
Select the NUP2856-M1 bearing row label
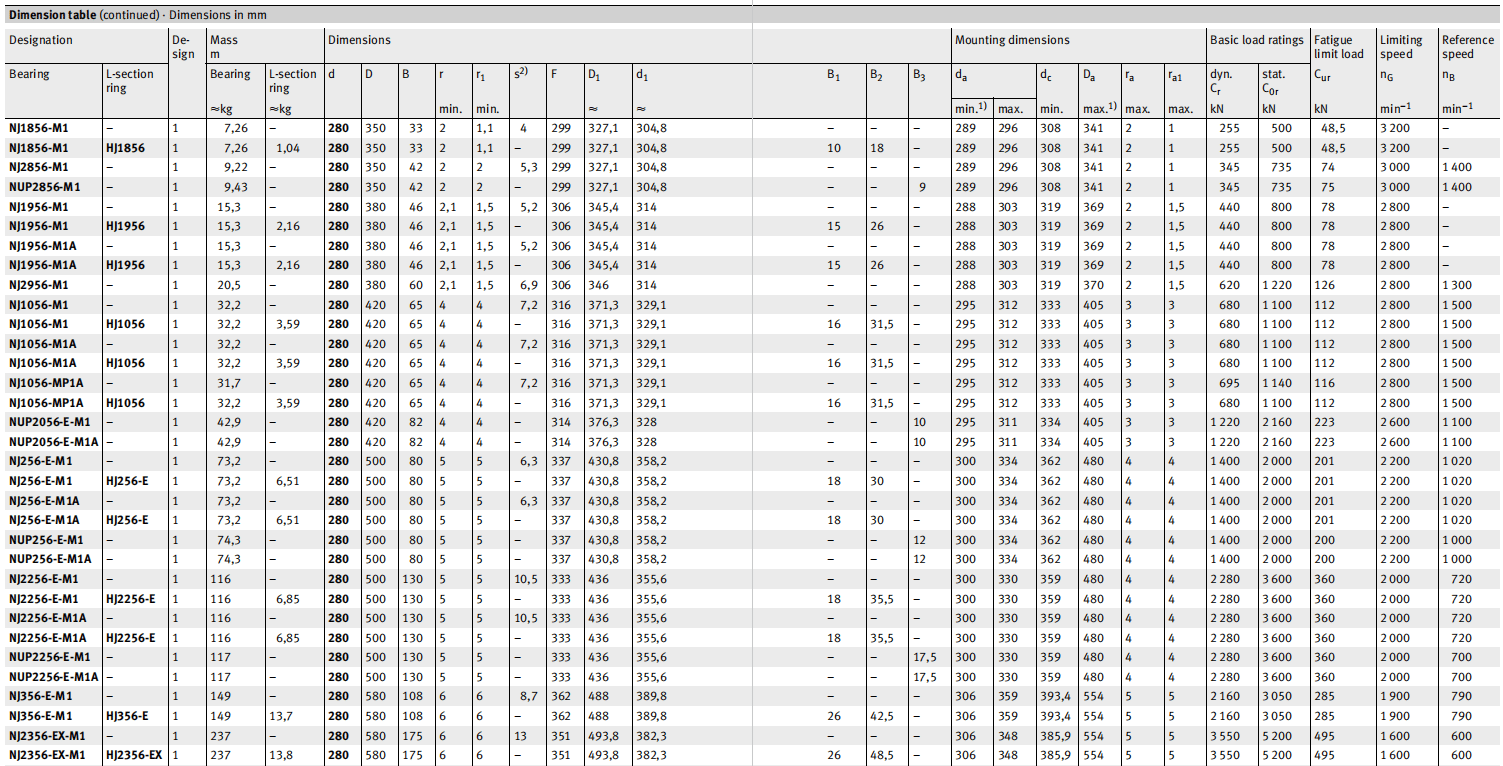coord(44,187)
